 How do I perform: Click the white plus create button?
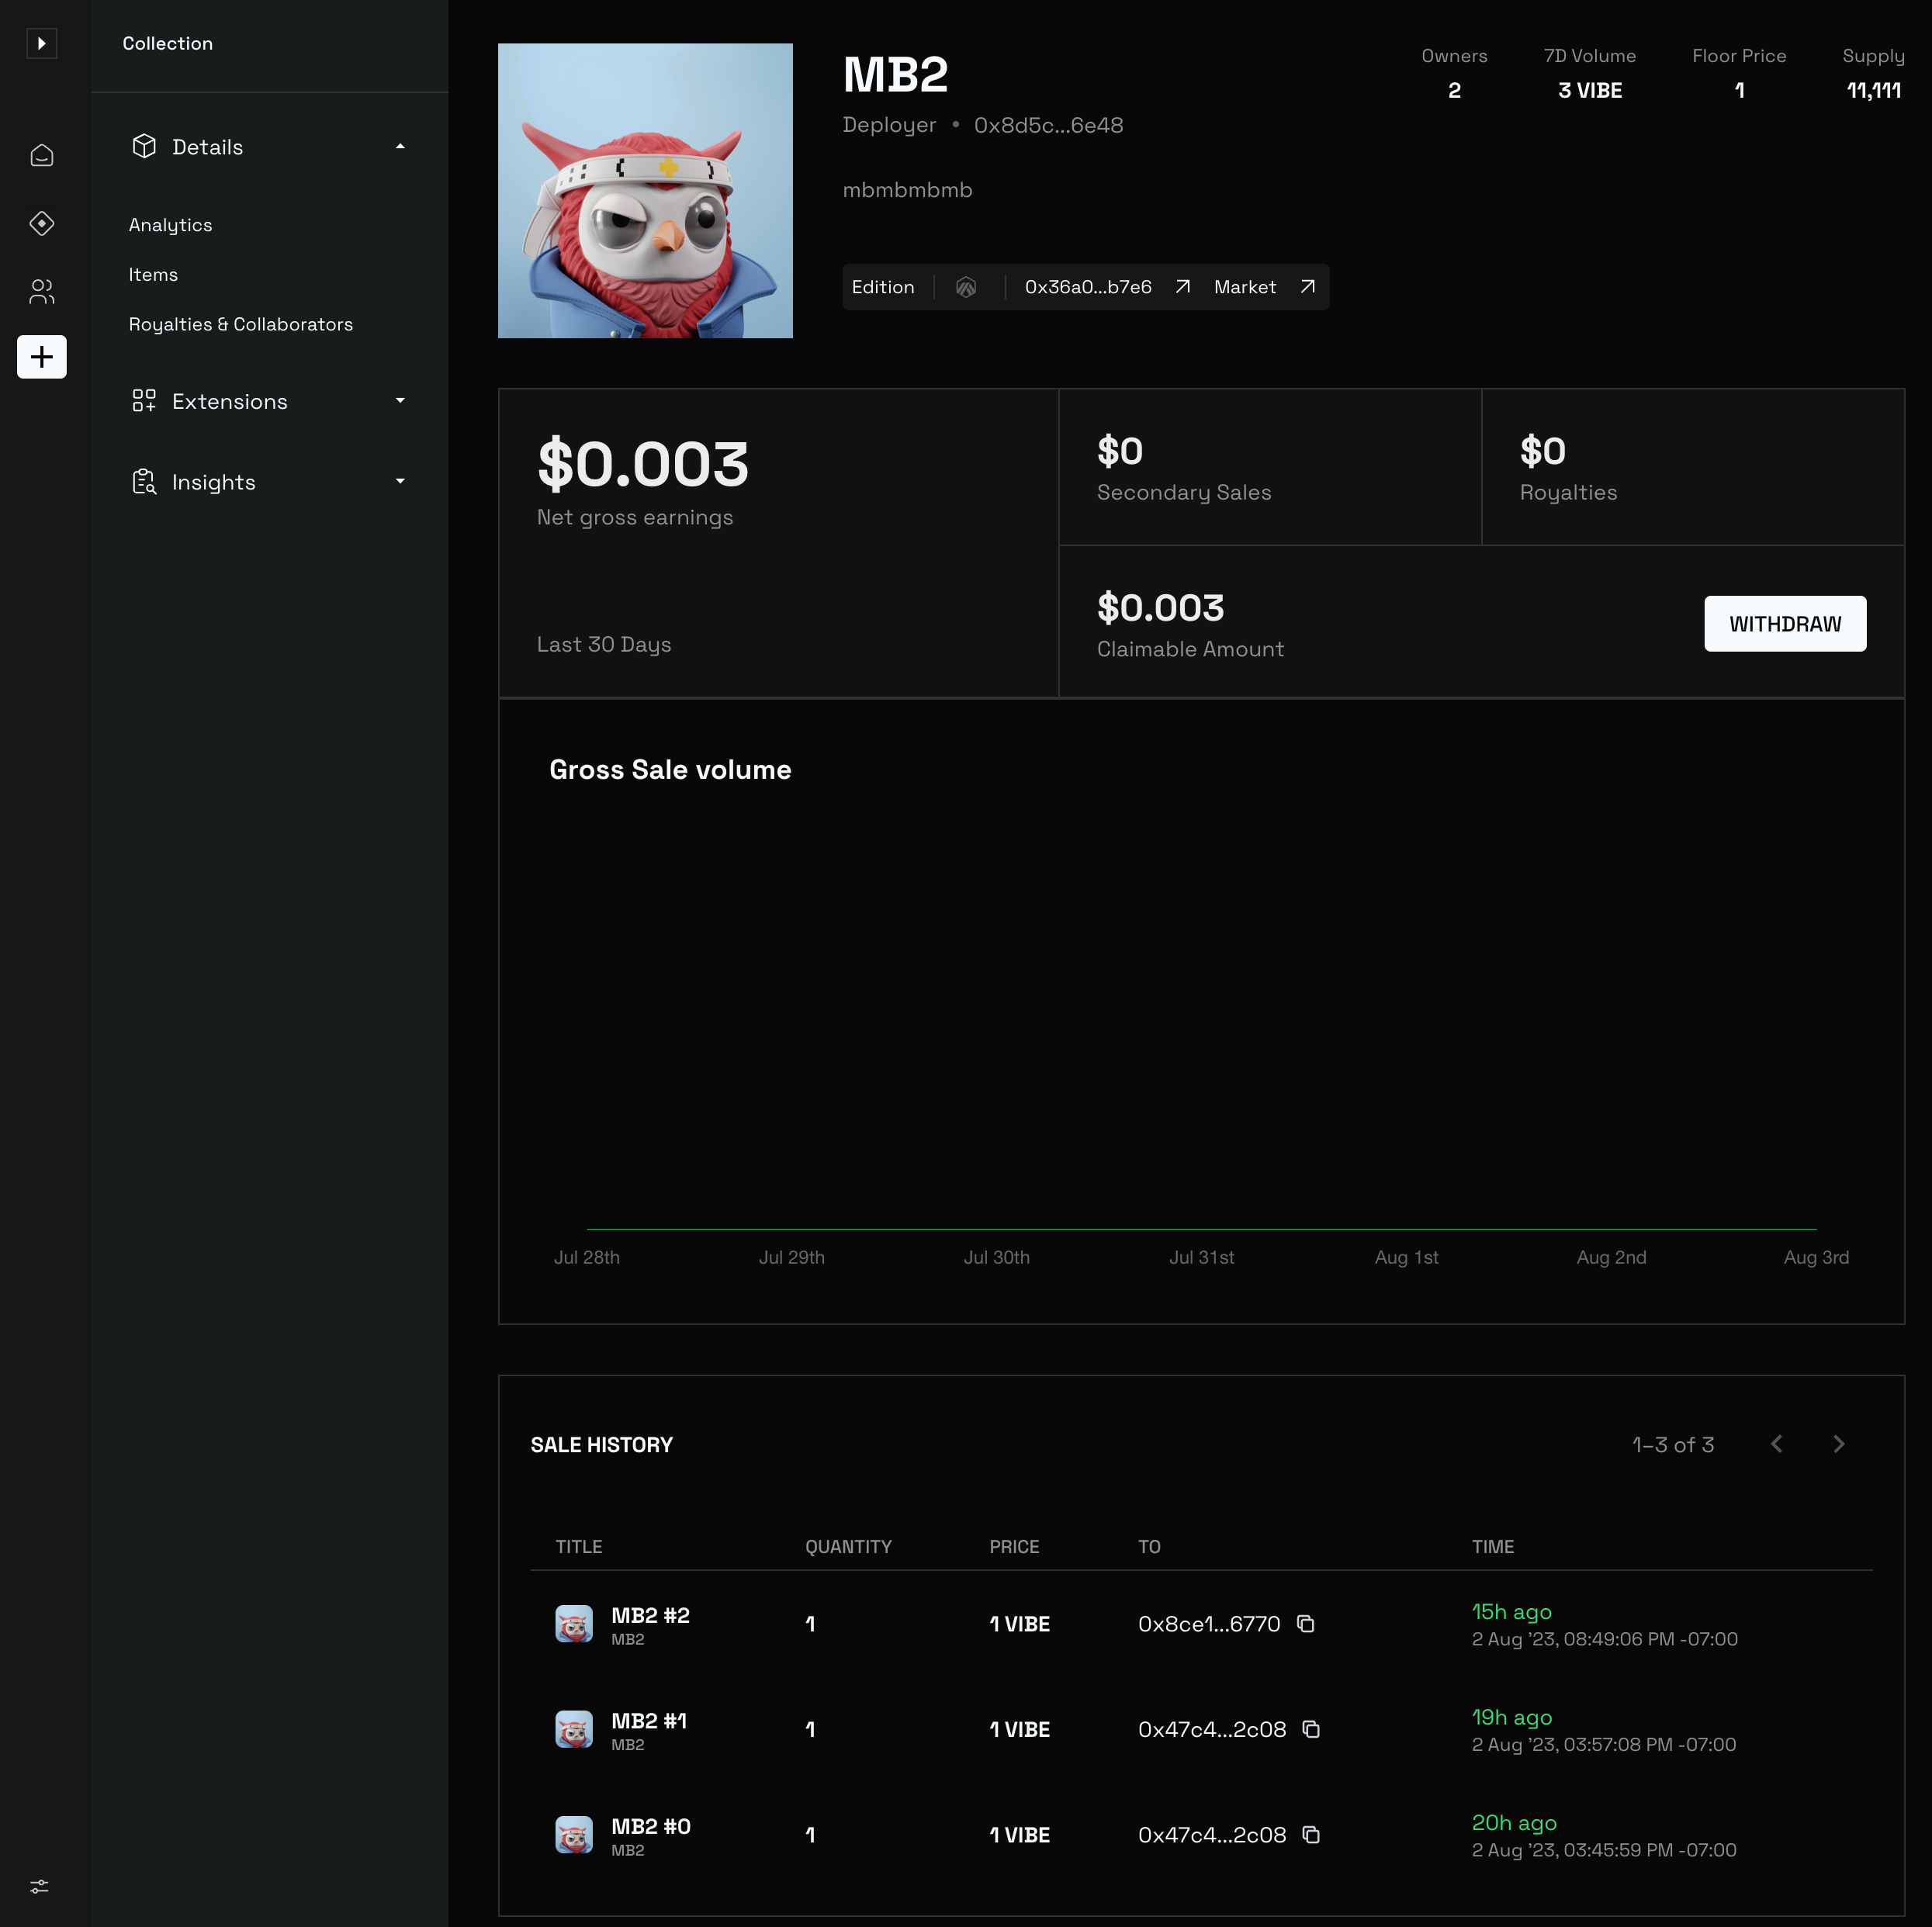tap(41, 357)
